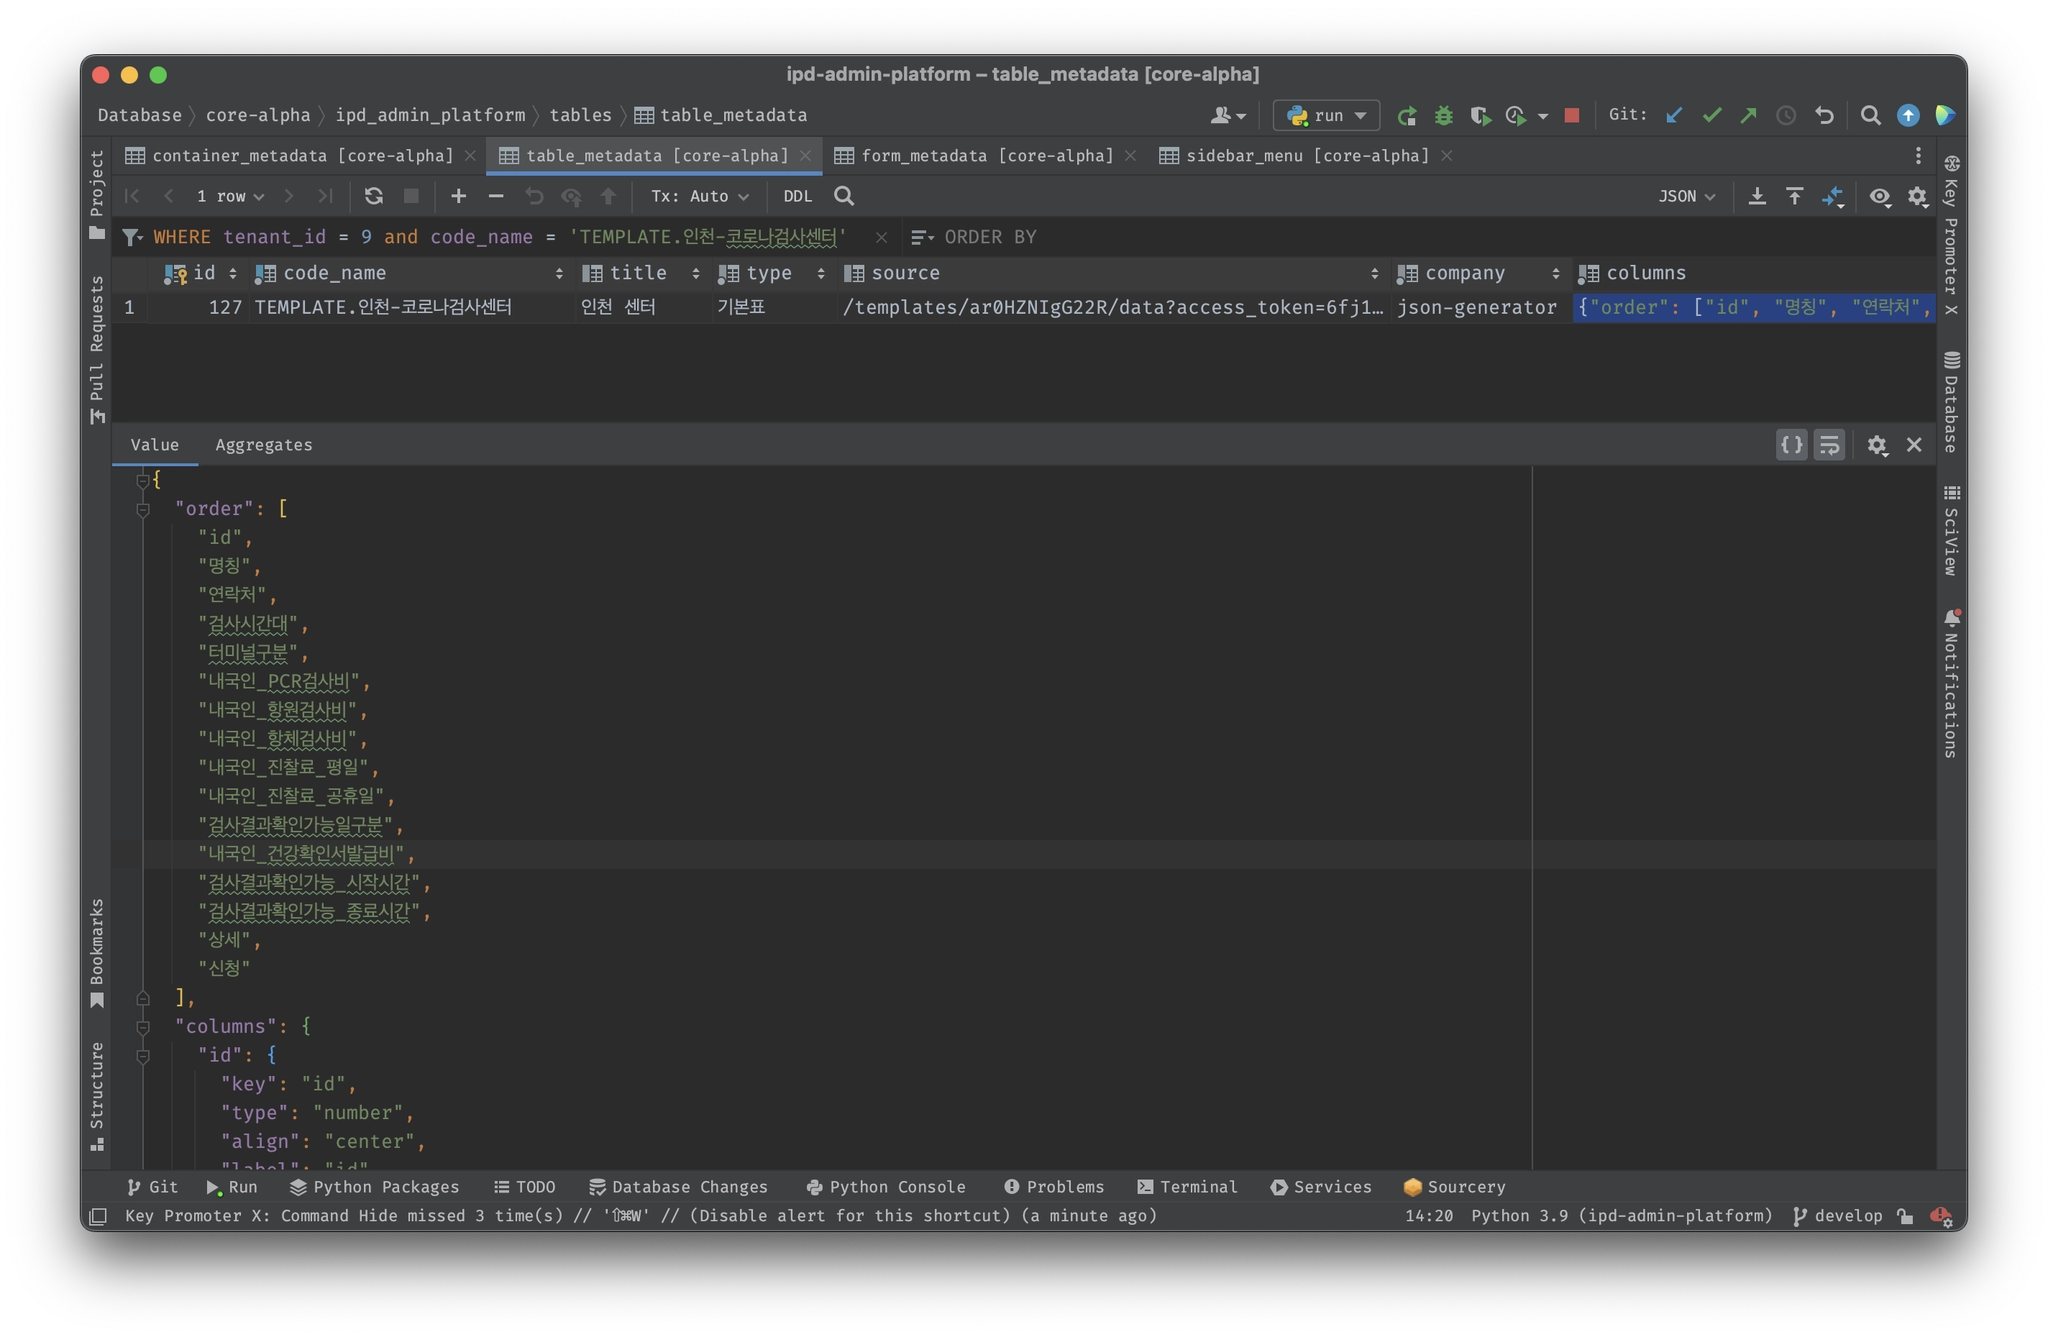Click Git update project arrow icon
The width and height of the screenshot is (2048, 1338).
point(1674,116)
